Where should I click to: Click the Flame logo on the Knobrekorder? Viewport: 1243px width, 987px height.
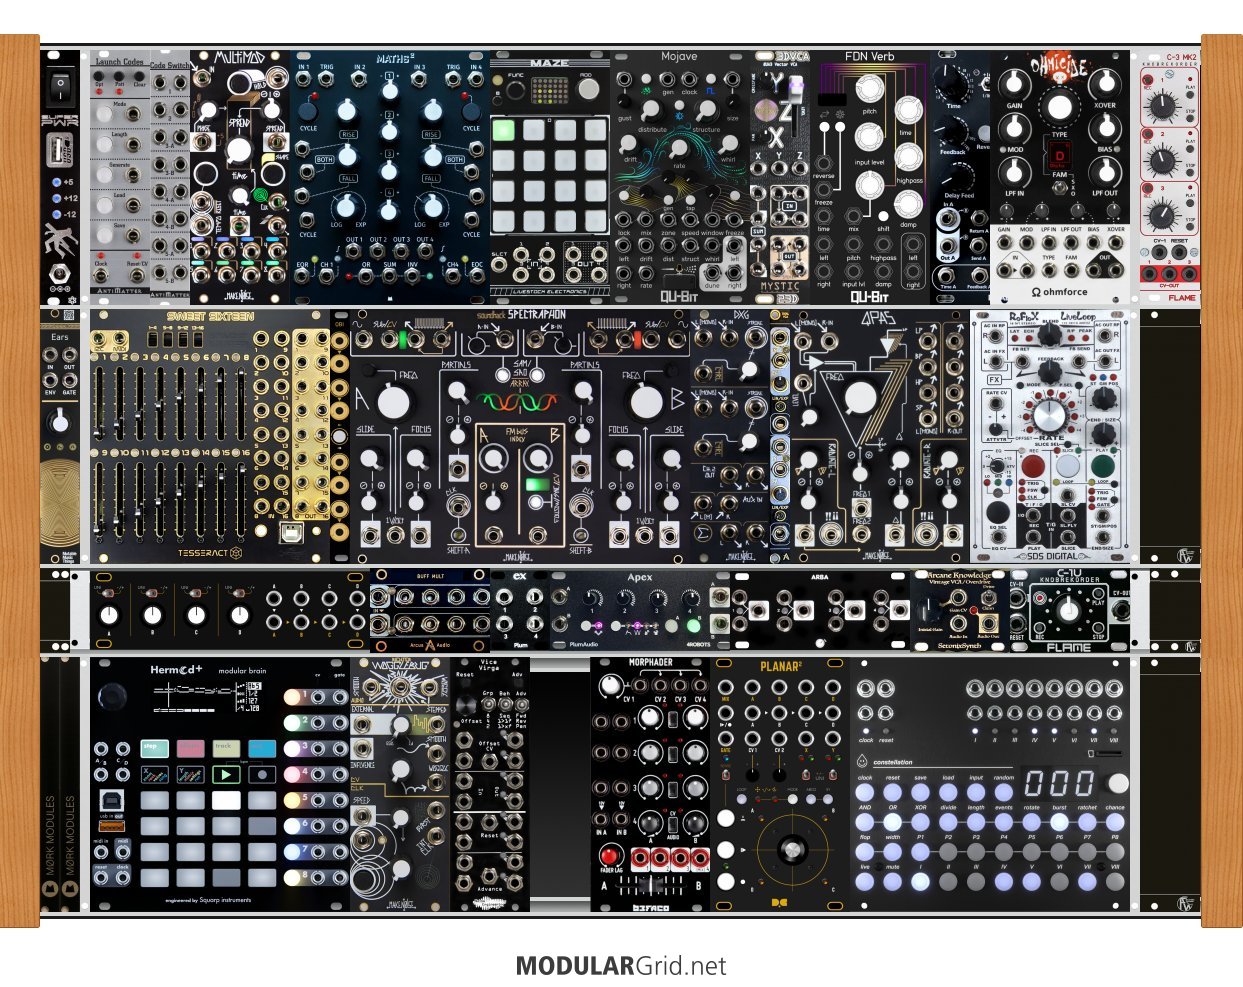pyautogui.click(x=1068, y=647)
